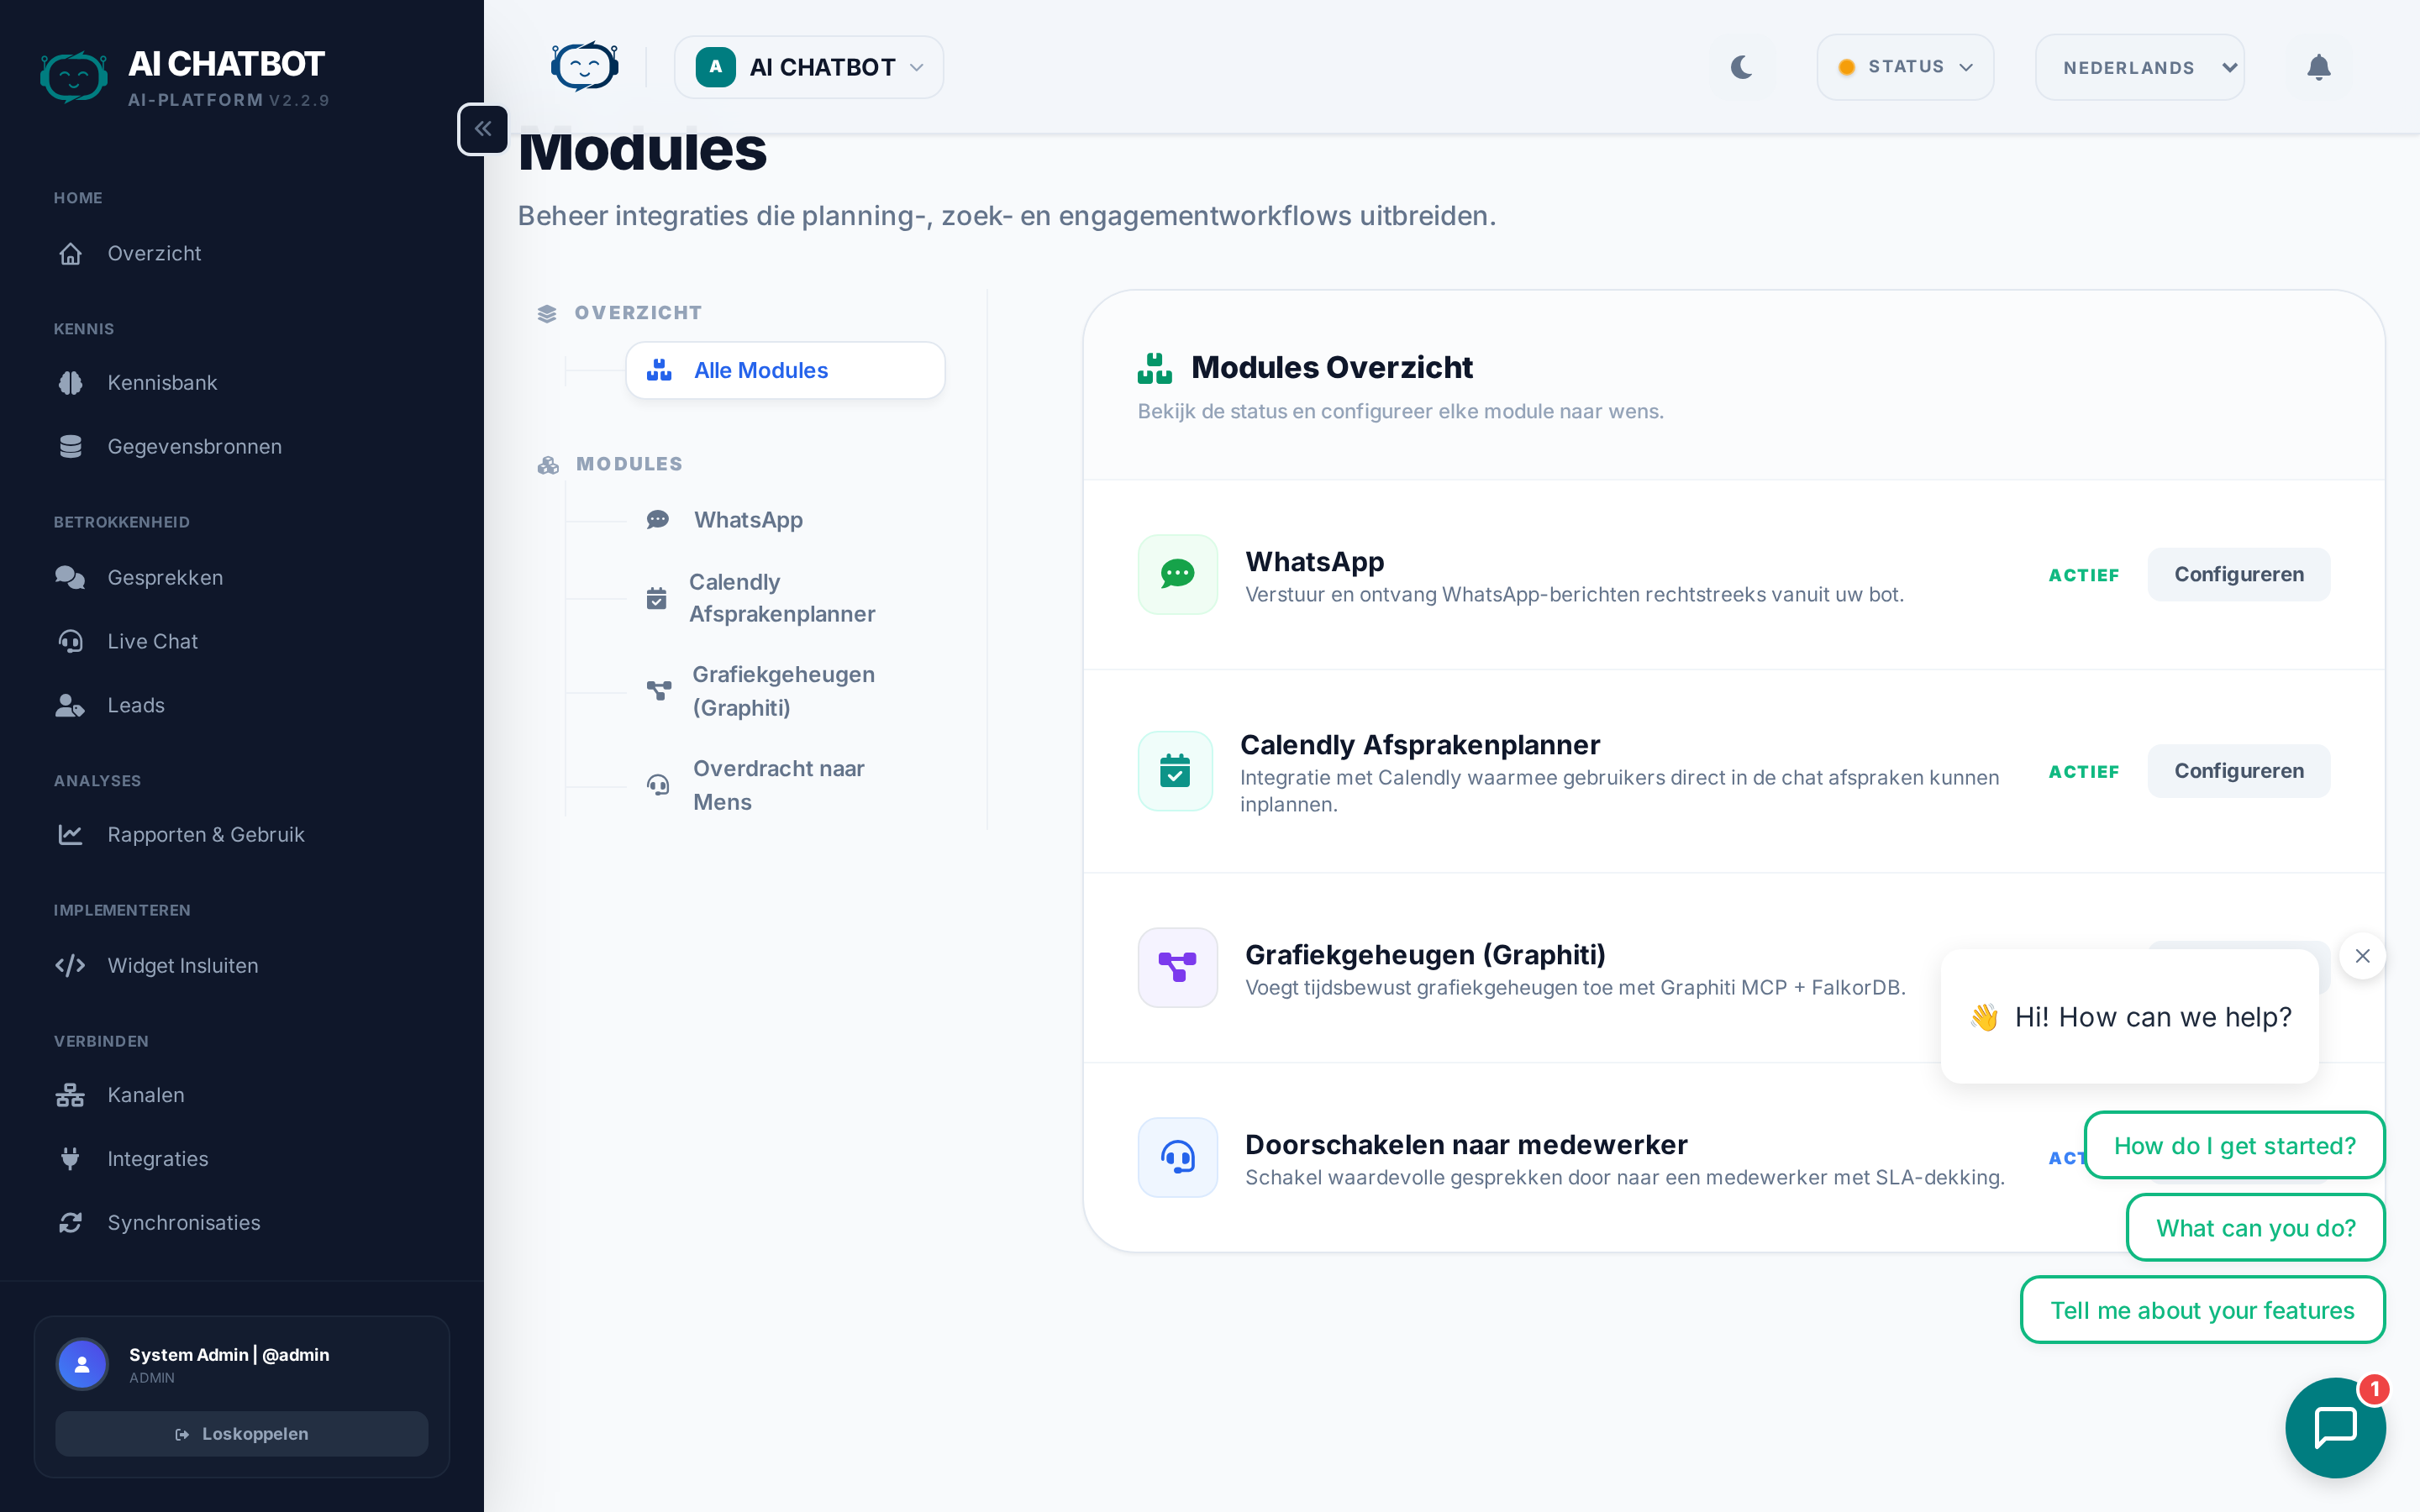This screenshot has width=2420, height=1512.
Task: Open Calendly Afsprakenplanner in the module tree
Action: coord(781,598)
